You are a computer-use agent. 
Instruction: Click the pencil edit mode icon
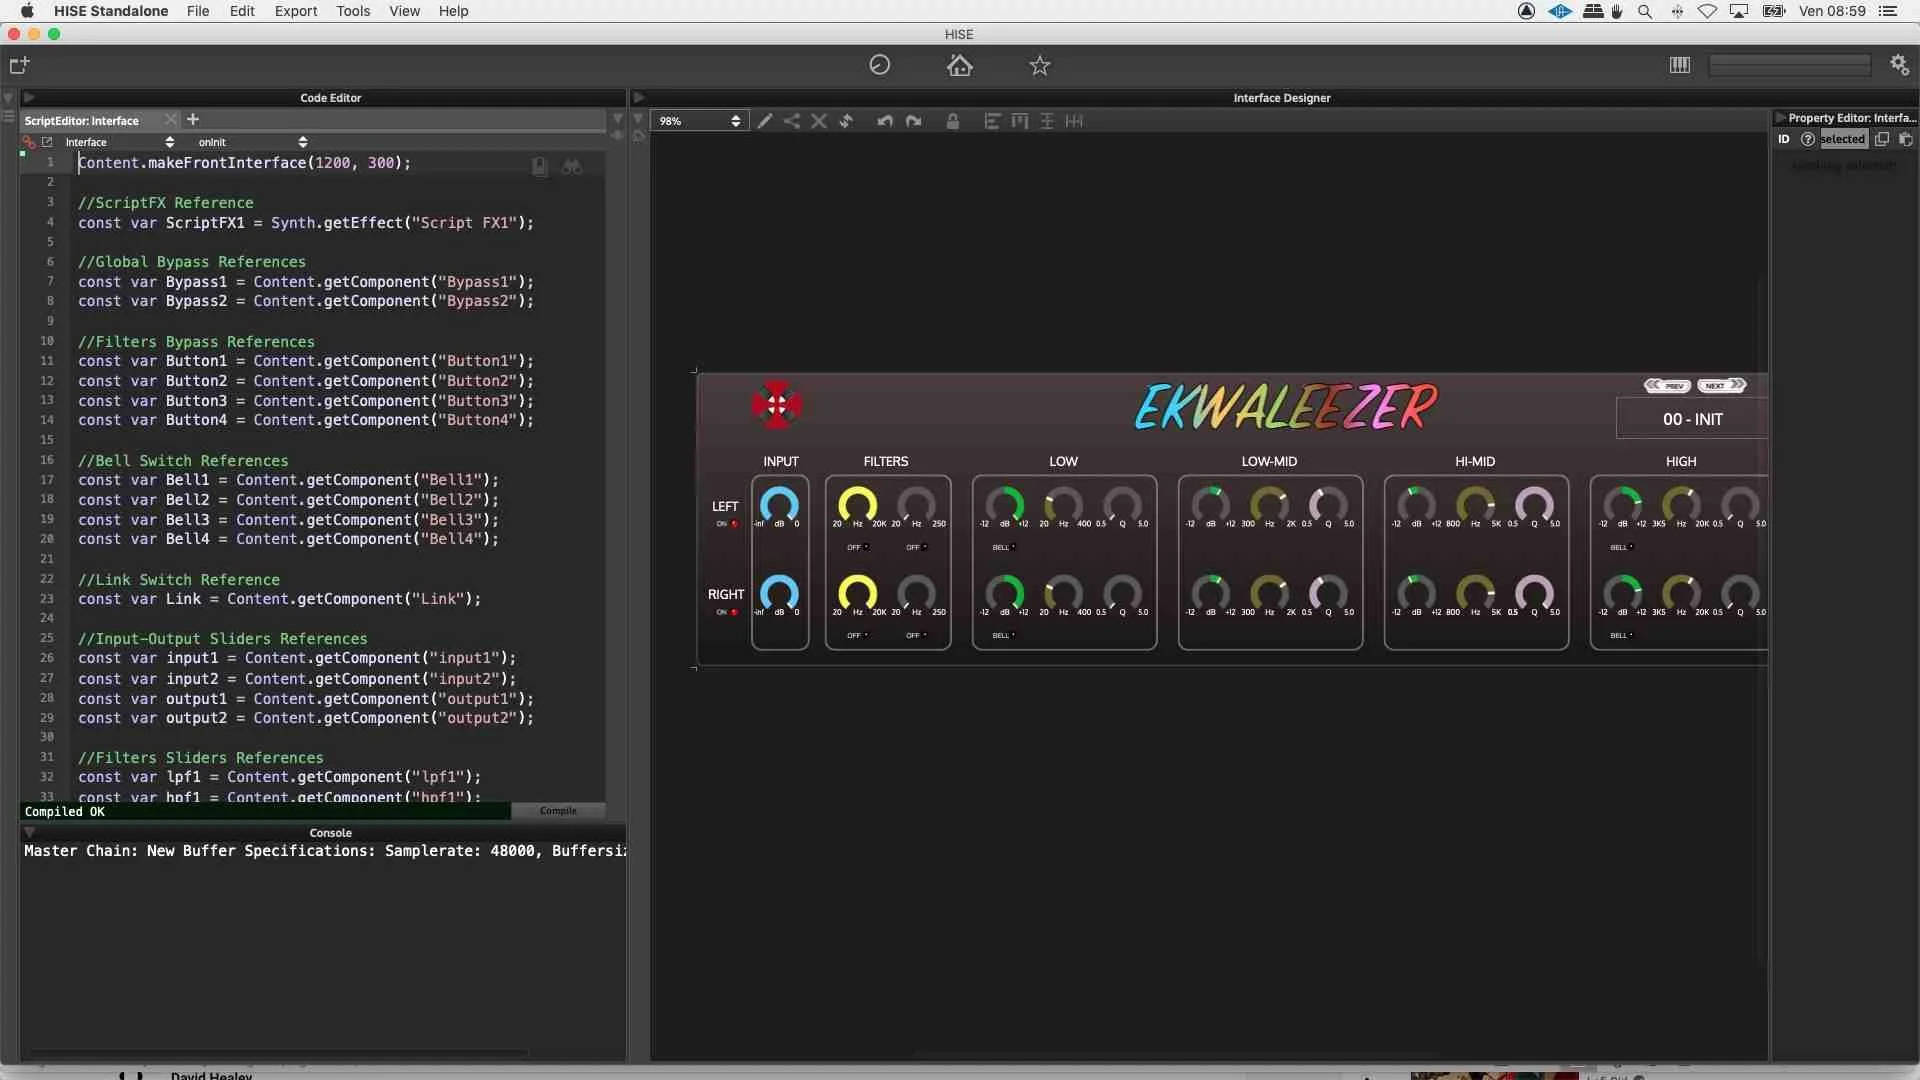click(x=765, y=121)
